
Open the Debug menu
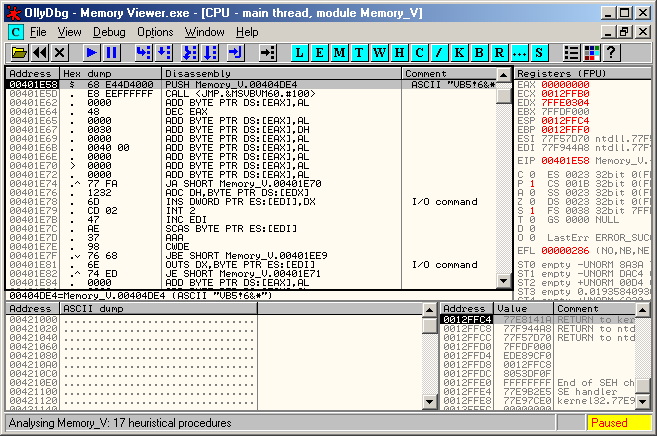point(109,32)
